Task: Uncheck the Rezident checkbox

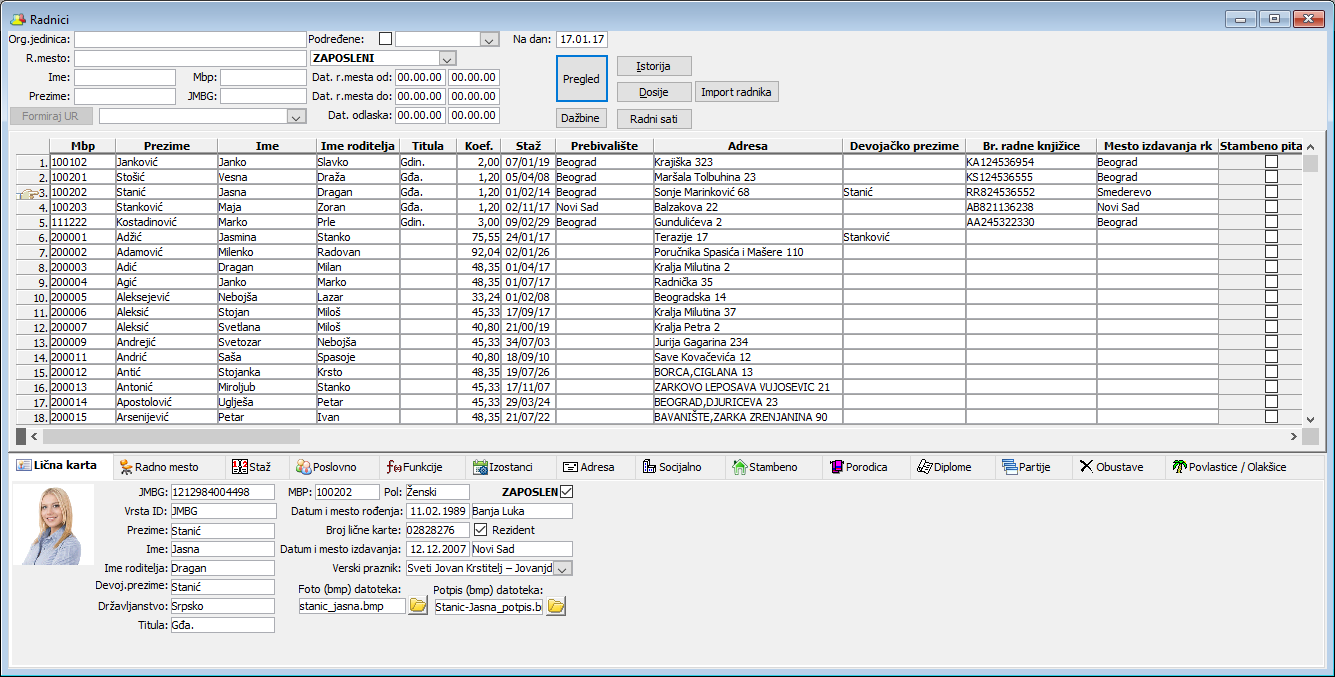Action: 481,530
